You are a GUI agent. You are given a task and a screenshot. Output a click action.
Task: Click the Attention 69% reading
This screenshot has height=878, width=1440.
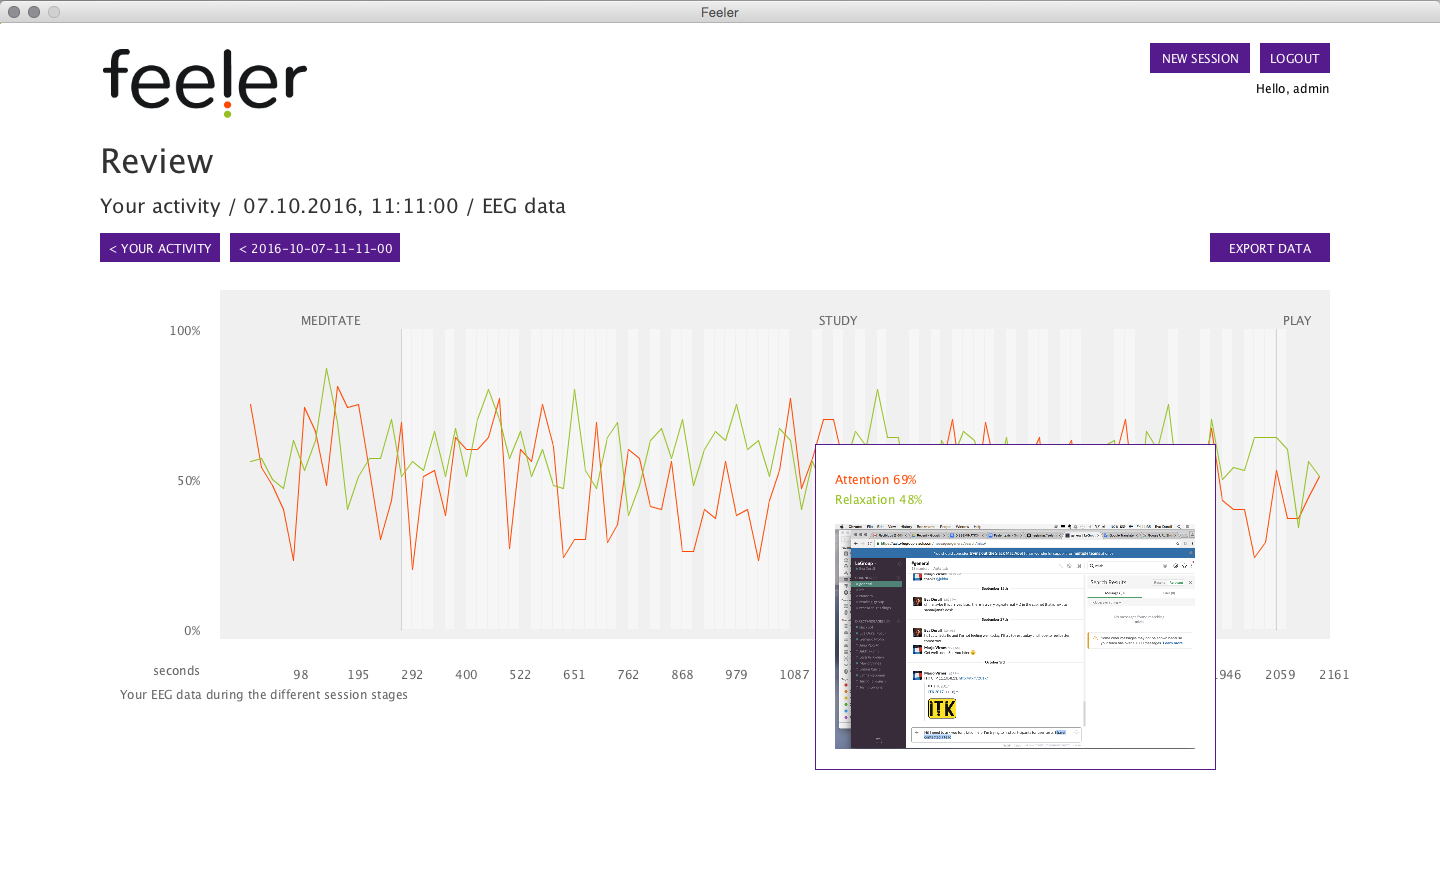875,480
